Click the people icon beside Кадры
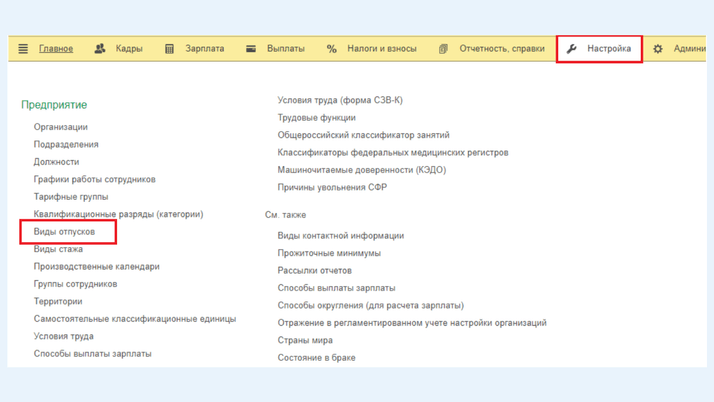 (x=100, y=49)
